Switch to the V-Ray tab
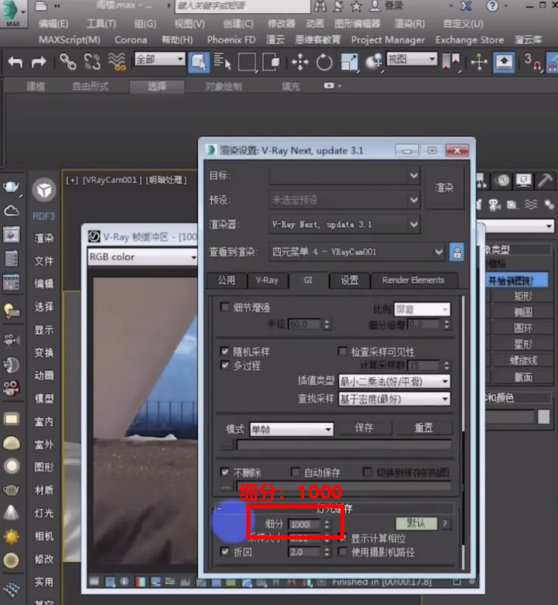The width and height of the screenshot is (558, 605). click(x=267, y=280)
